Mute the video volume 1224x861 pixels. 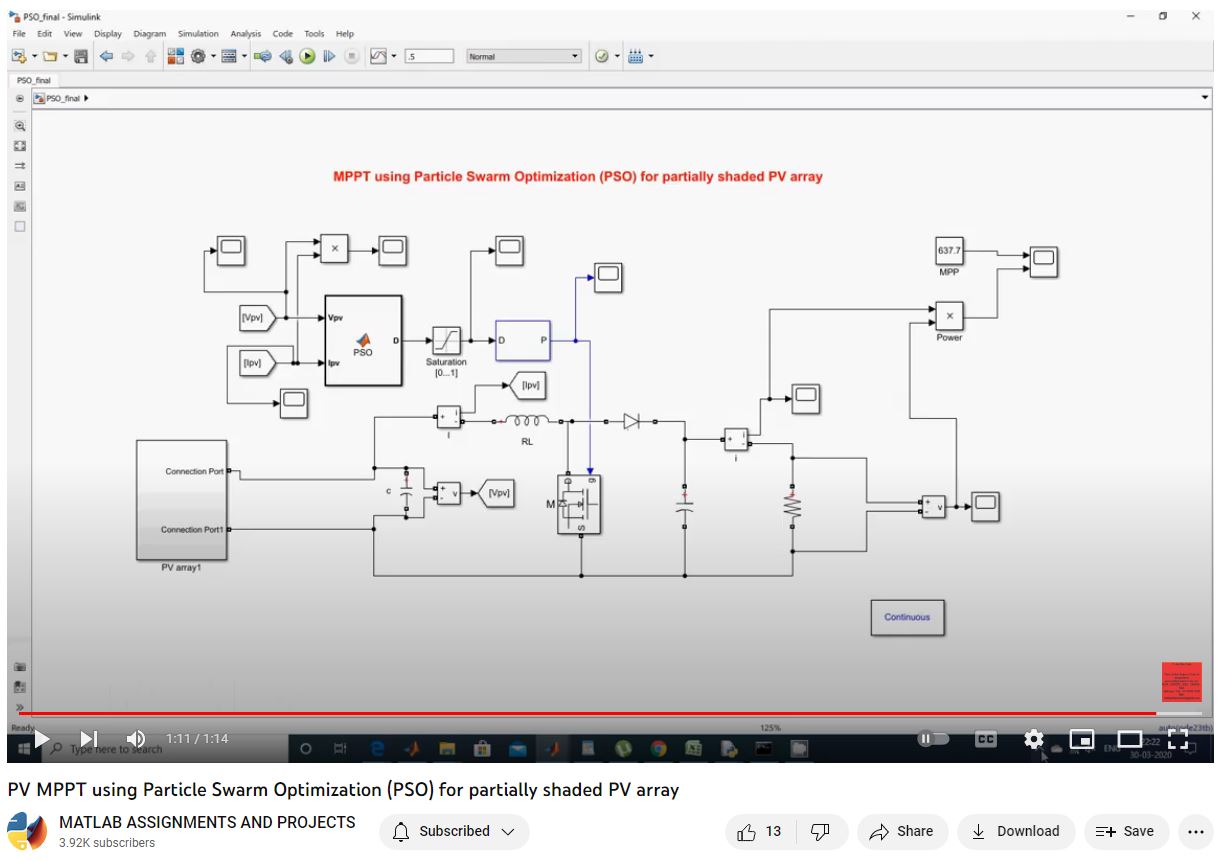click(x=136, y=739)
